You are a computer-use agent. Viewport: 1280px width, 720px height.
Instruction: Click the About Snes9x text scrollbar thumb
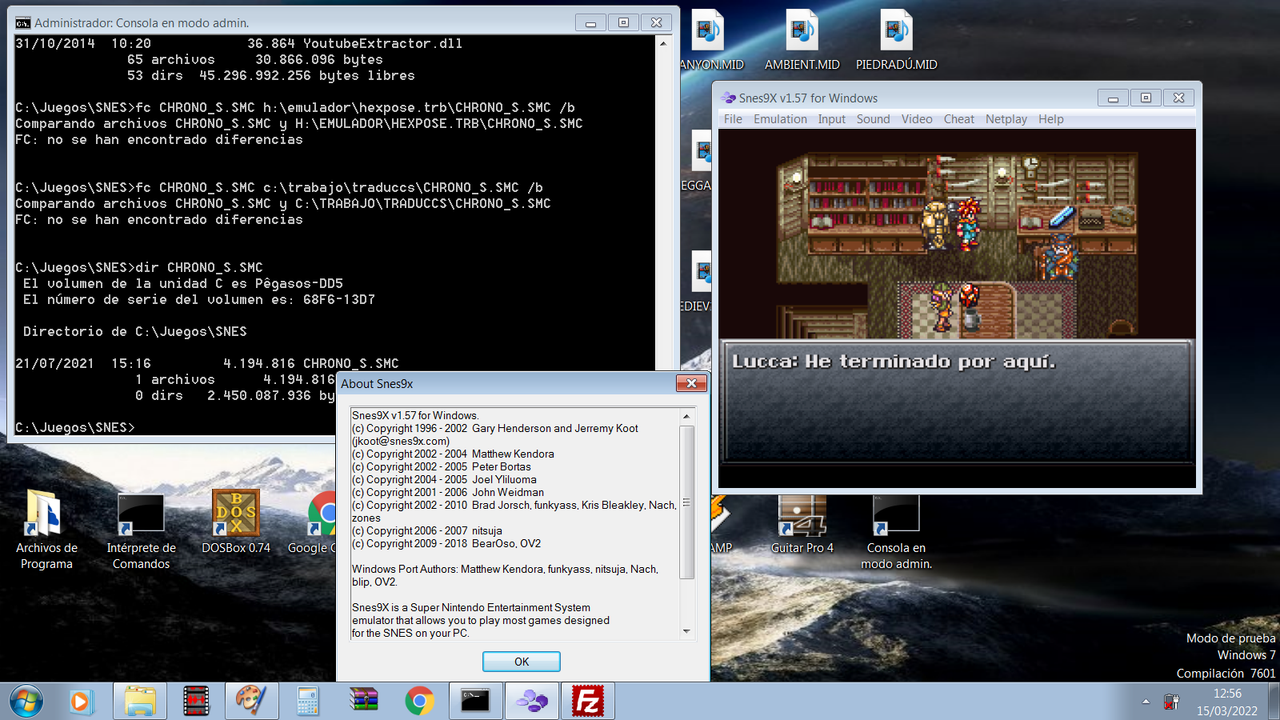[687, 502]
